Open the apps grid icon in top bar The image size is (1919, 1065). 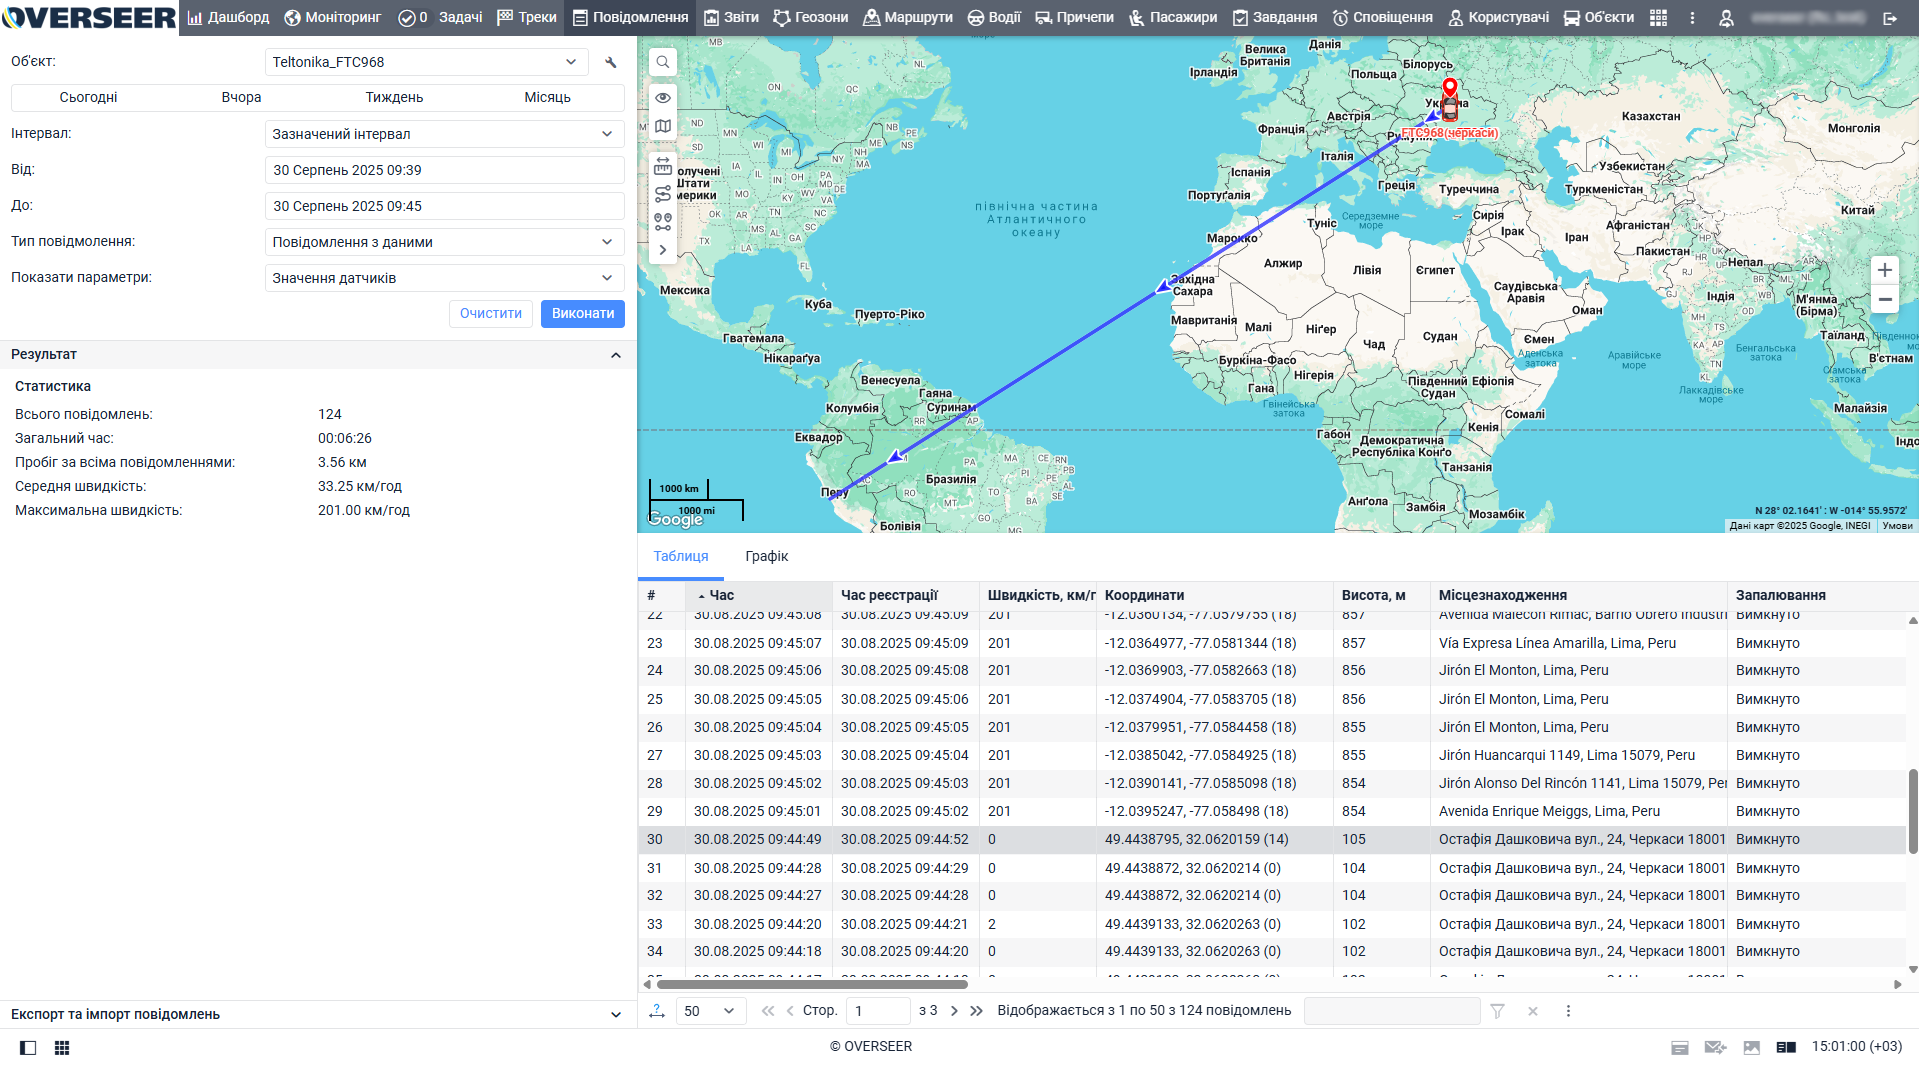coord(1658,17)
